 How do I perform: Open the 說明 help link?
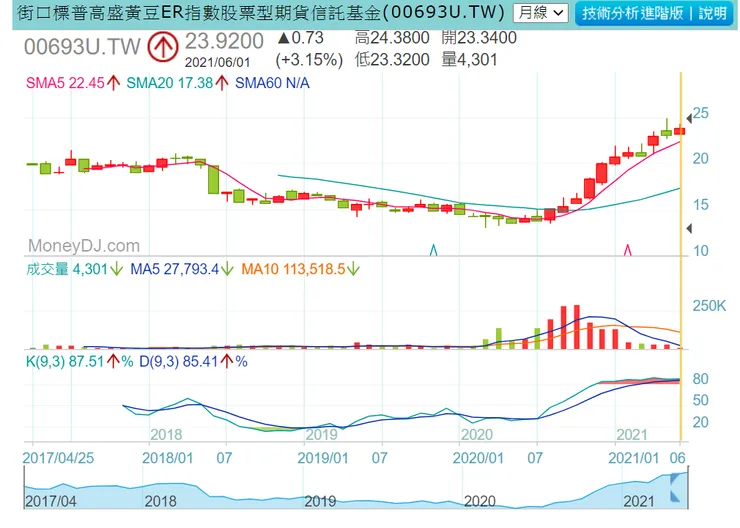[713, 13]
